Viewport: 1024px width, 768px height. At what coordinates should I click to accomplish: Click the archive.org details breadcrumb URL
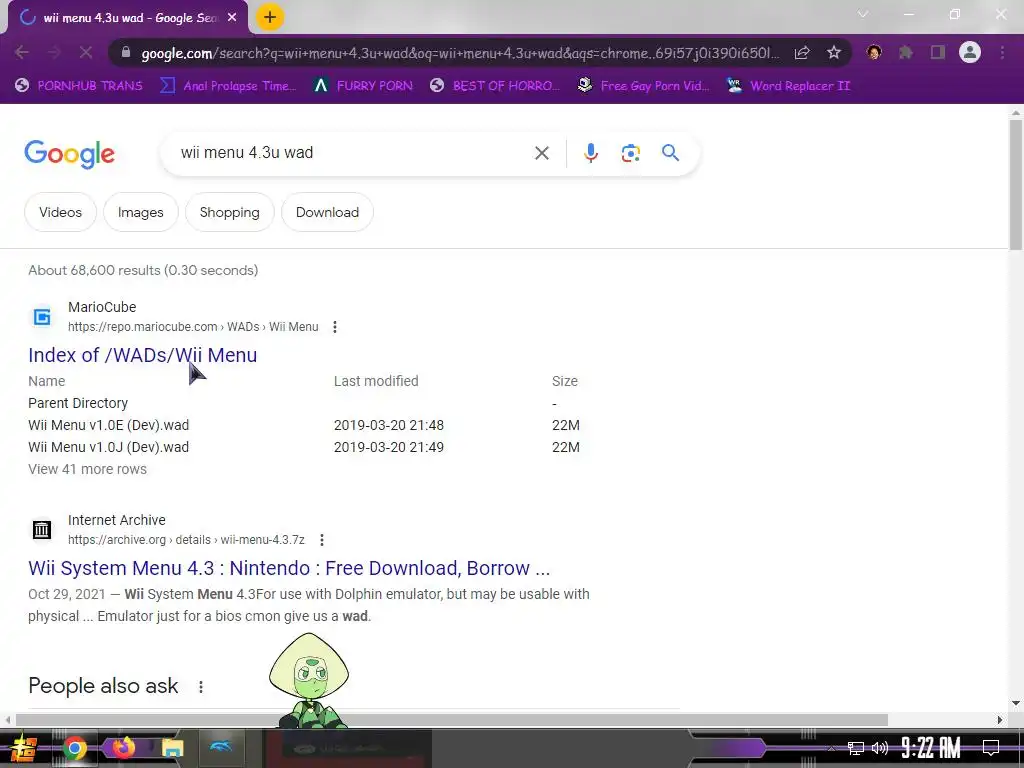click(186, 540)
